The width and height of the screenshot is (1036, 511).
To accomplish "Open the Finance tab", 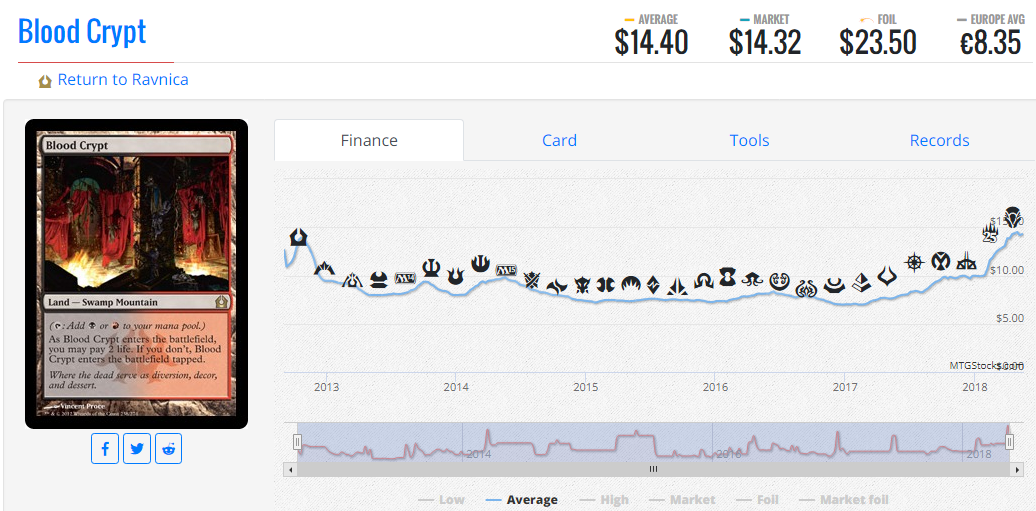I will pos(369,140).
